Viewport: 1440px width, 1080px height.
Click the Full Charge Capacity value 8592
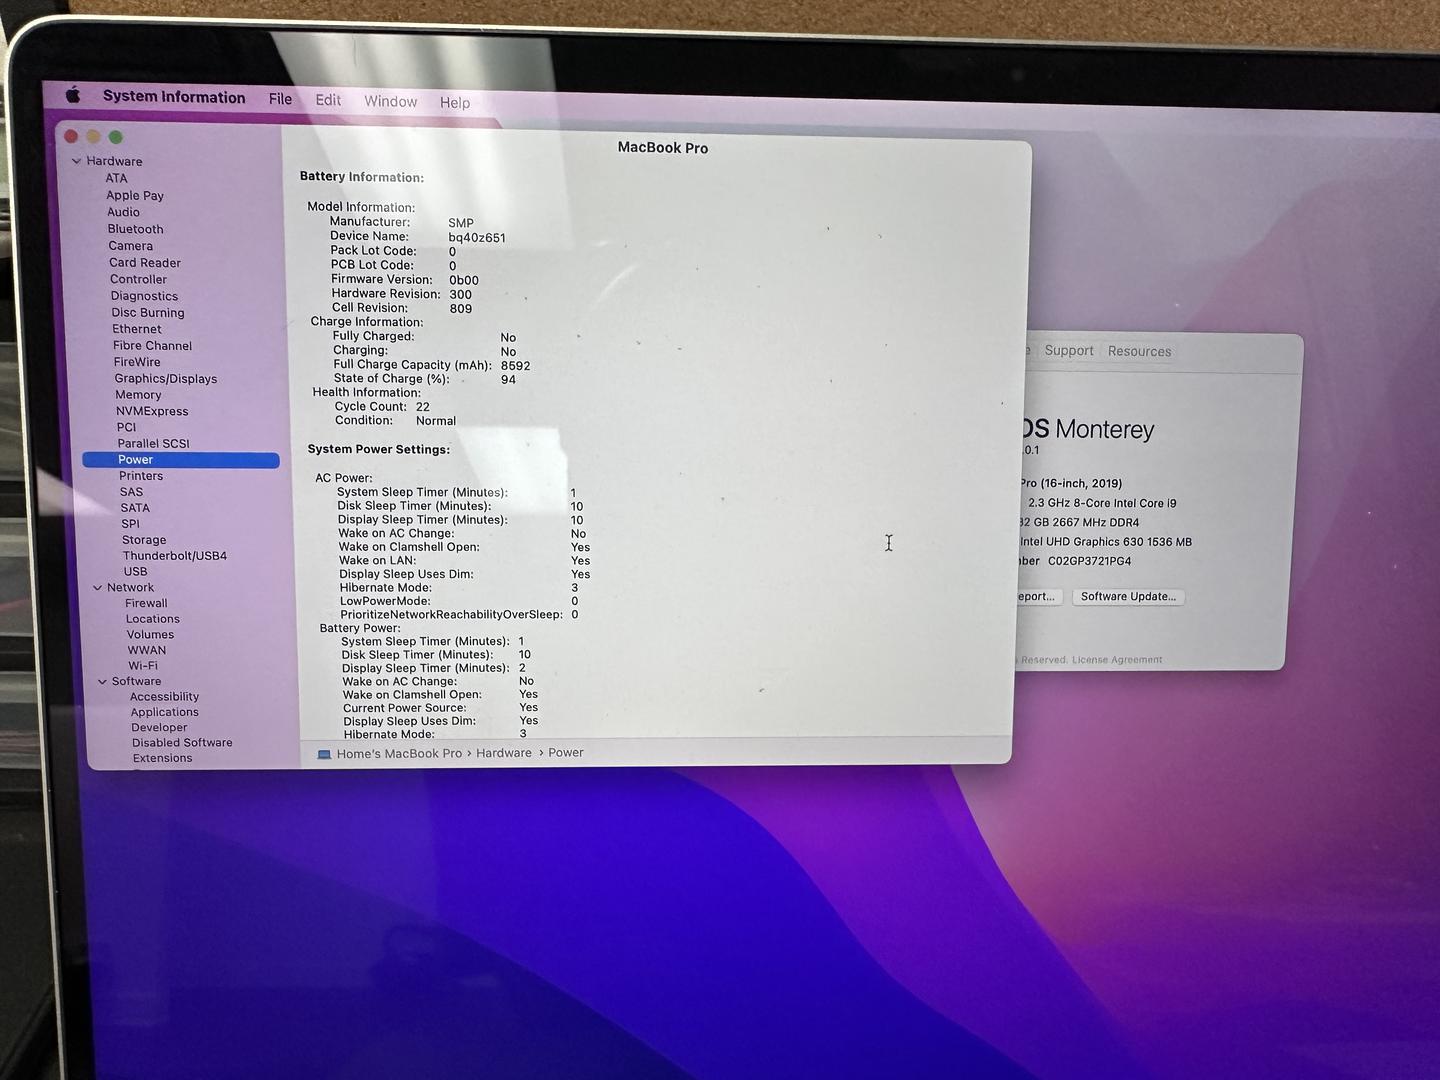point(516,366)
